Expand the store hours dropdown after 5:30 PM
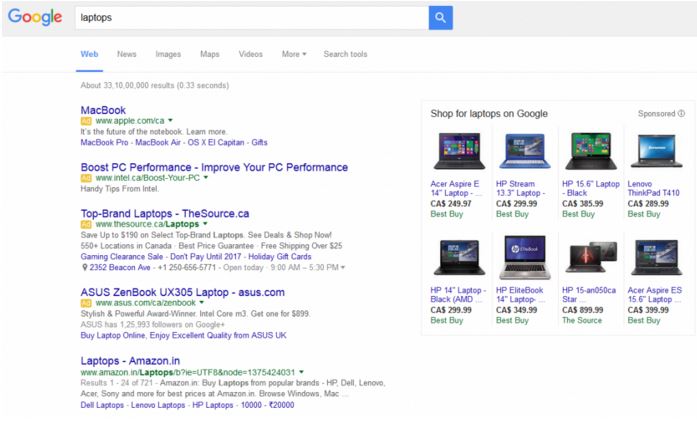Viewport: 697px width, 421px height. (x=343, y=268)
